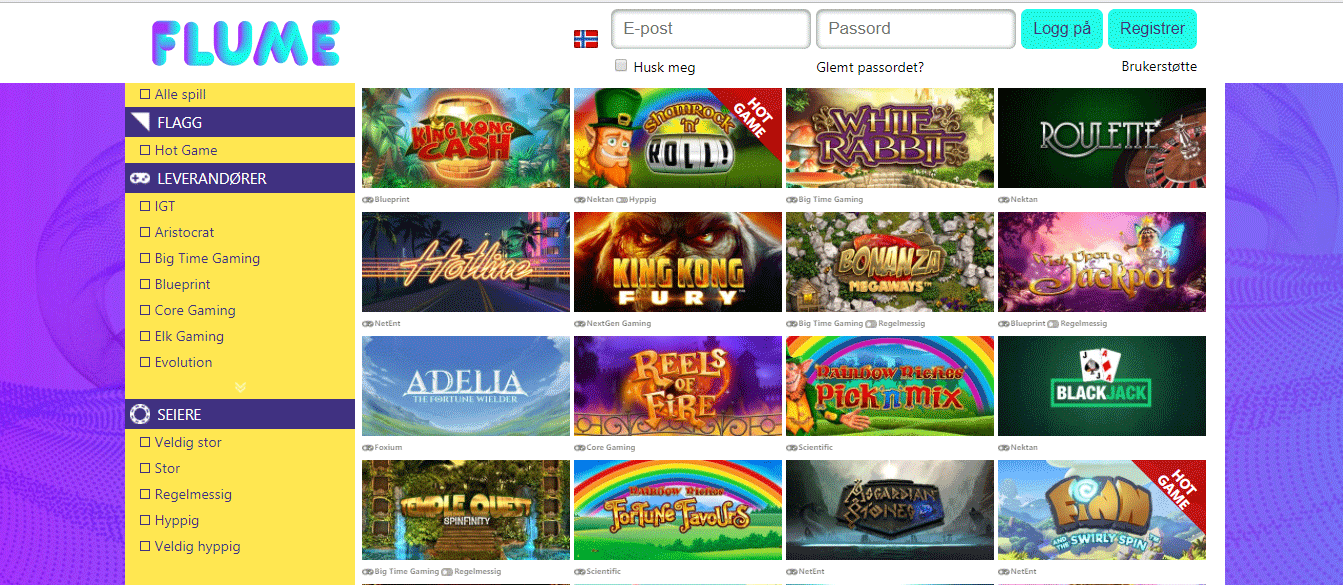Click the provider icon under King Kong Cash
The height and width of the screenshot is (585, 1343).
point(368,200)
